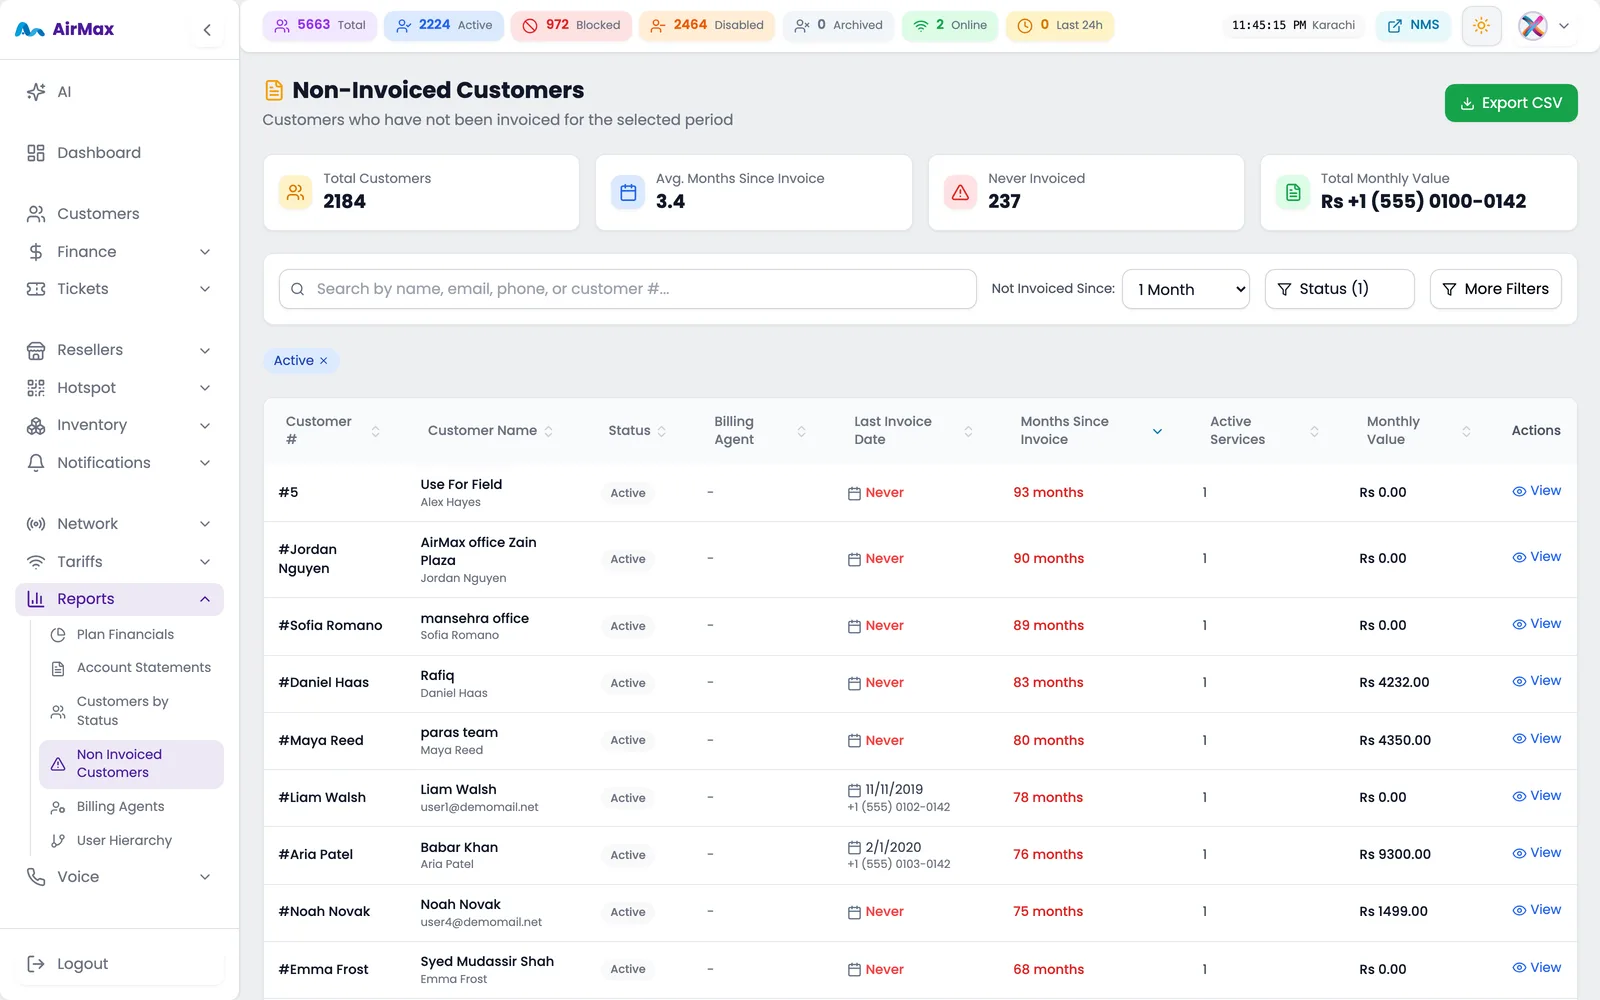Sort by Last Invoice Date column
Image resolution: width=1600 pixels, height=1000 pixels.
pyautogui.click(x=913, y=431)
